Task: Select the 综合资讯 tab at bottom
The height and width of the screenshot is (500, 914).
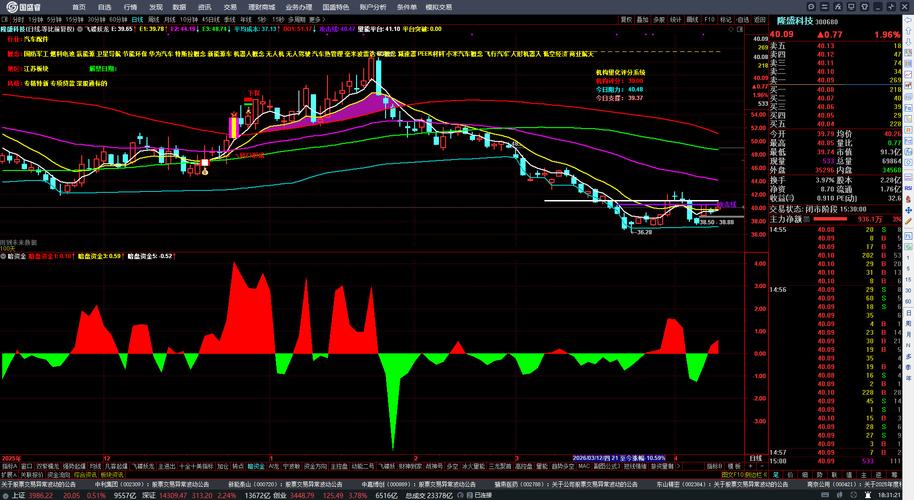Action: [85, 475]
